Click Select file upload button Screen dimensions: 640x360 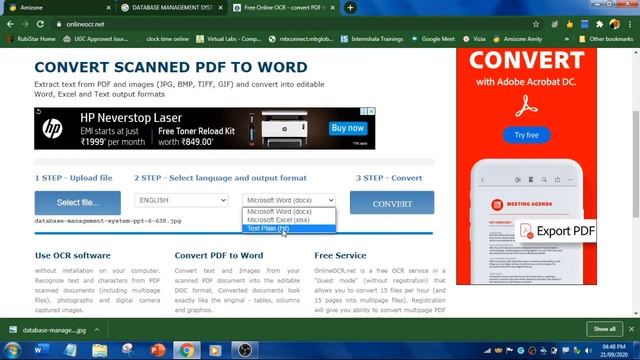pyautogui.click(x=78, y=203)
